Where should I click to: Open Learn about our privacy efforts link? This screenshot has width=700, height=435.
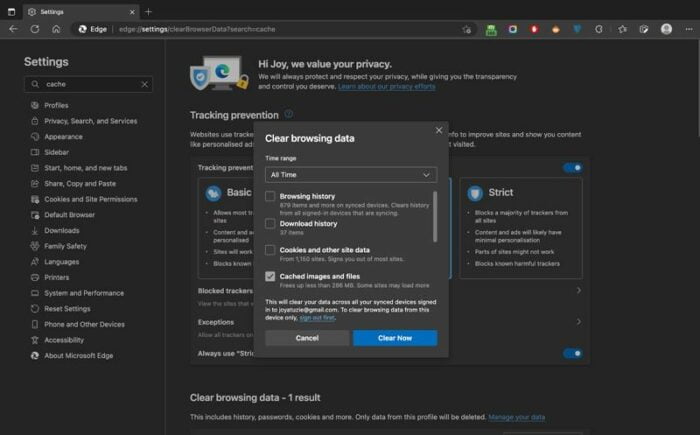point(387,86)
